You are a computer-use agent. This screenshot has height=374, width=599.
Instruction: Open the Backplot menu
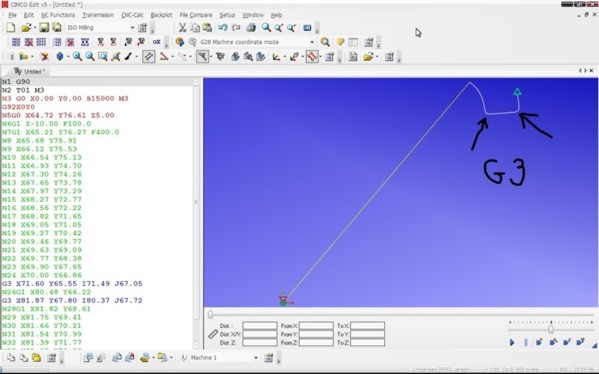tap(161, 15)
